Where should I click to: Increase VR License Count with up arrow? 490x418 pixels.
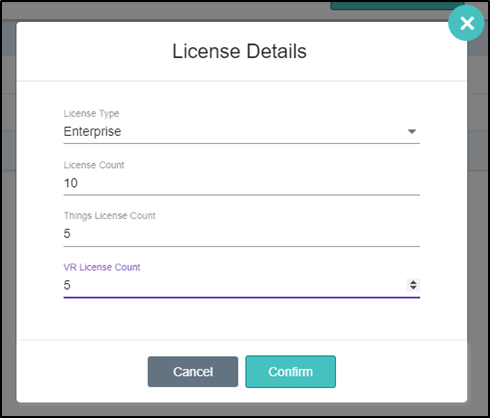[413, 282]
